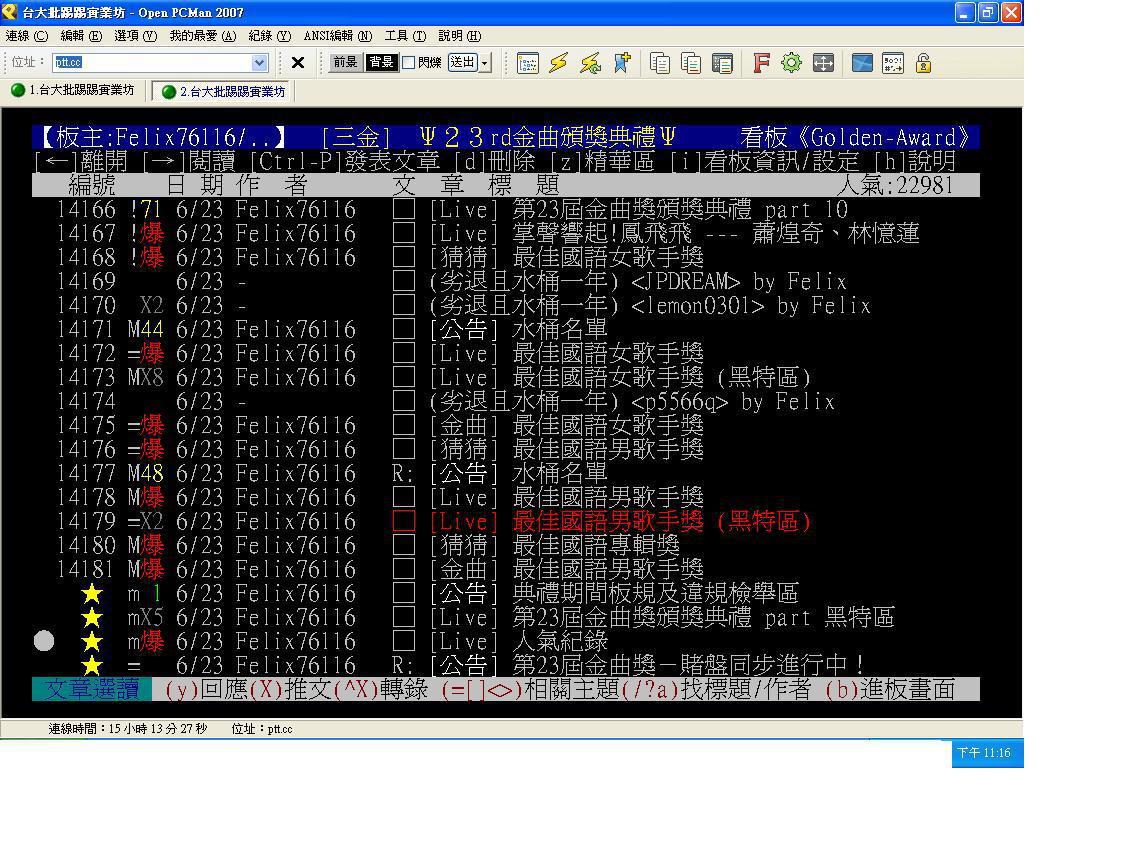Click the 背景 background color button

[381, 62]
